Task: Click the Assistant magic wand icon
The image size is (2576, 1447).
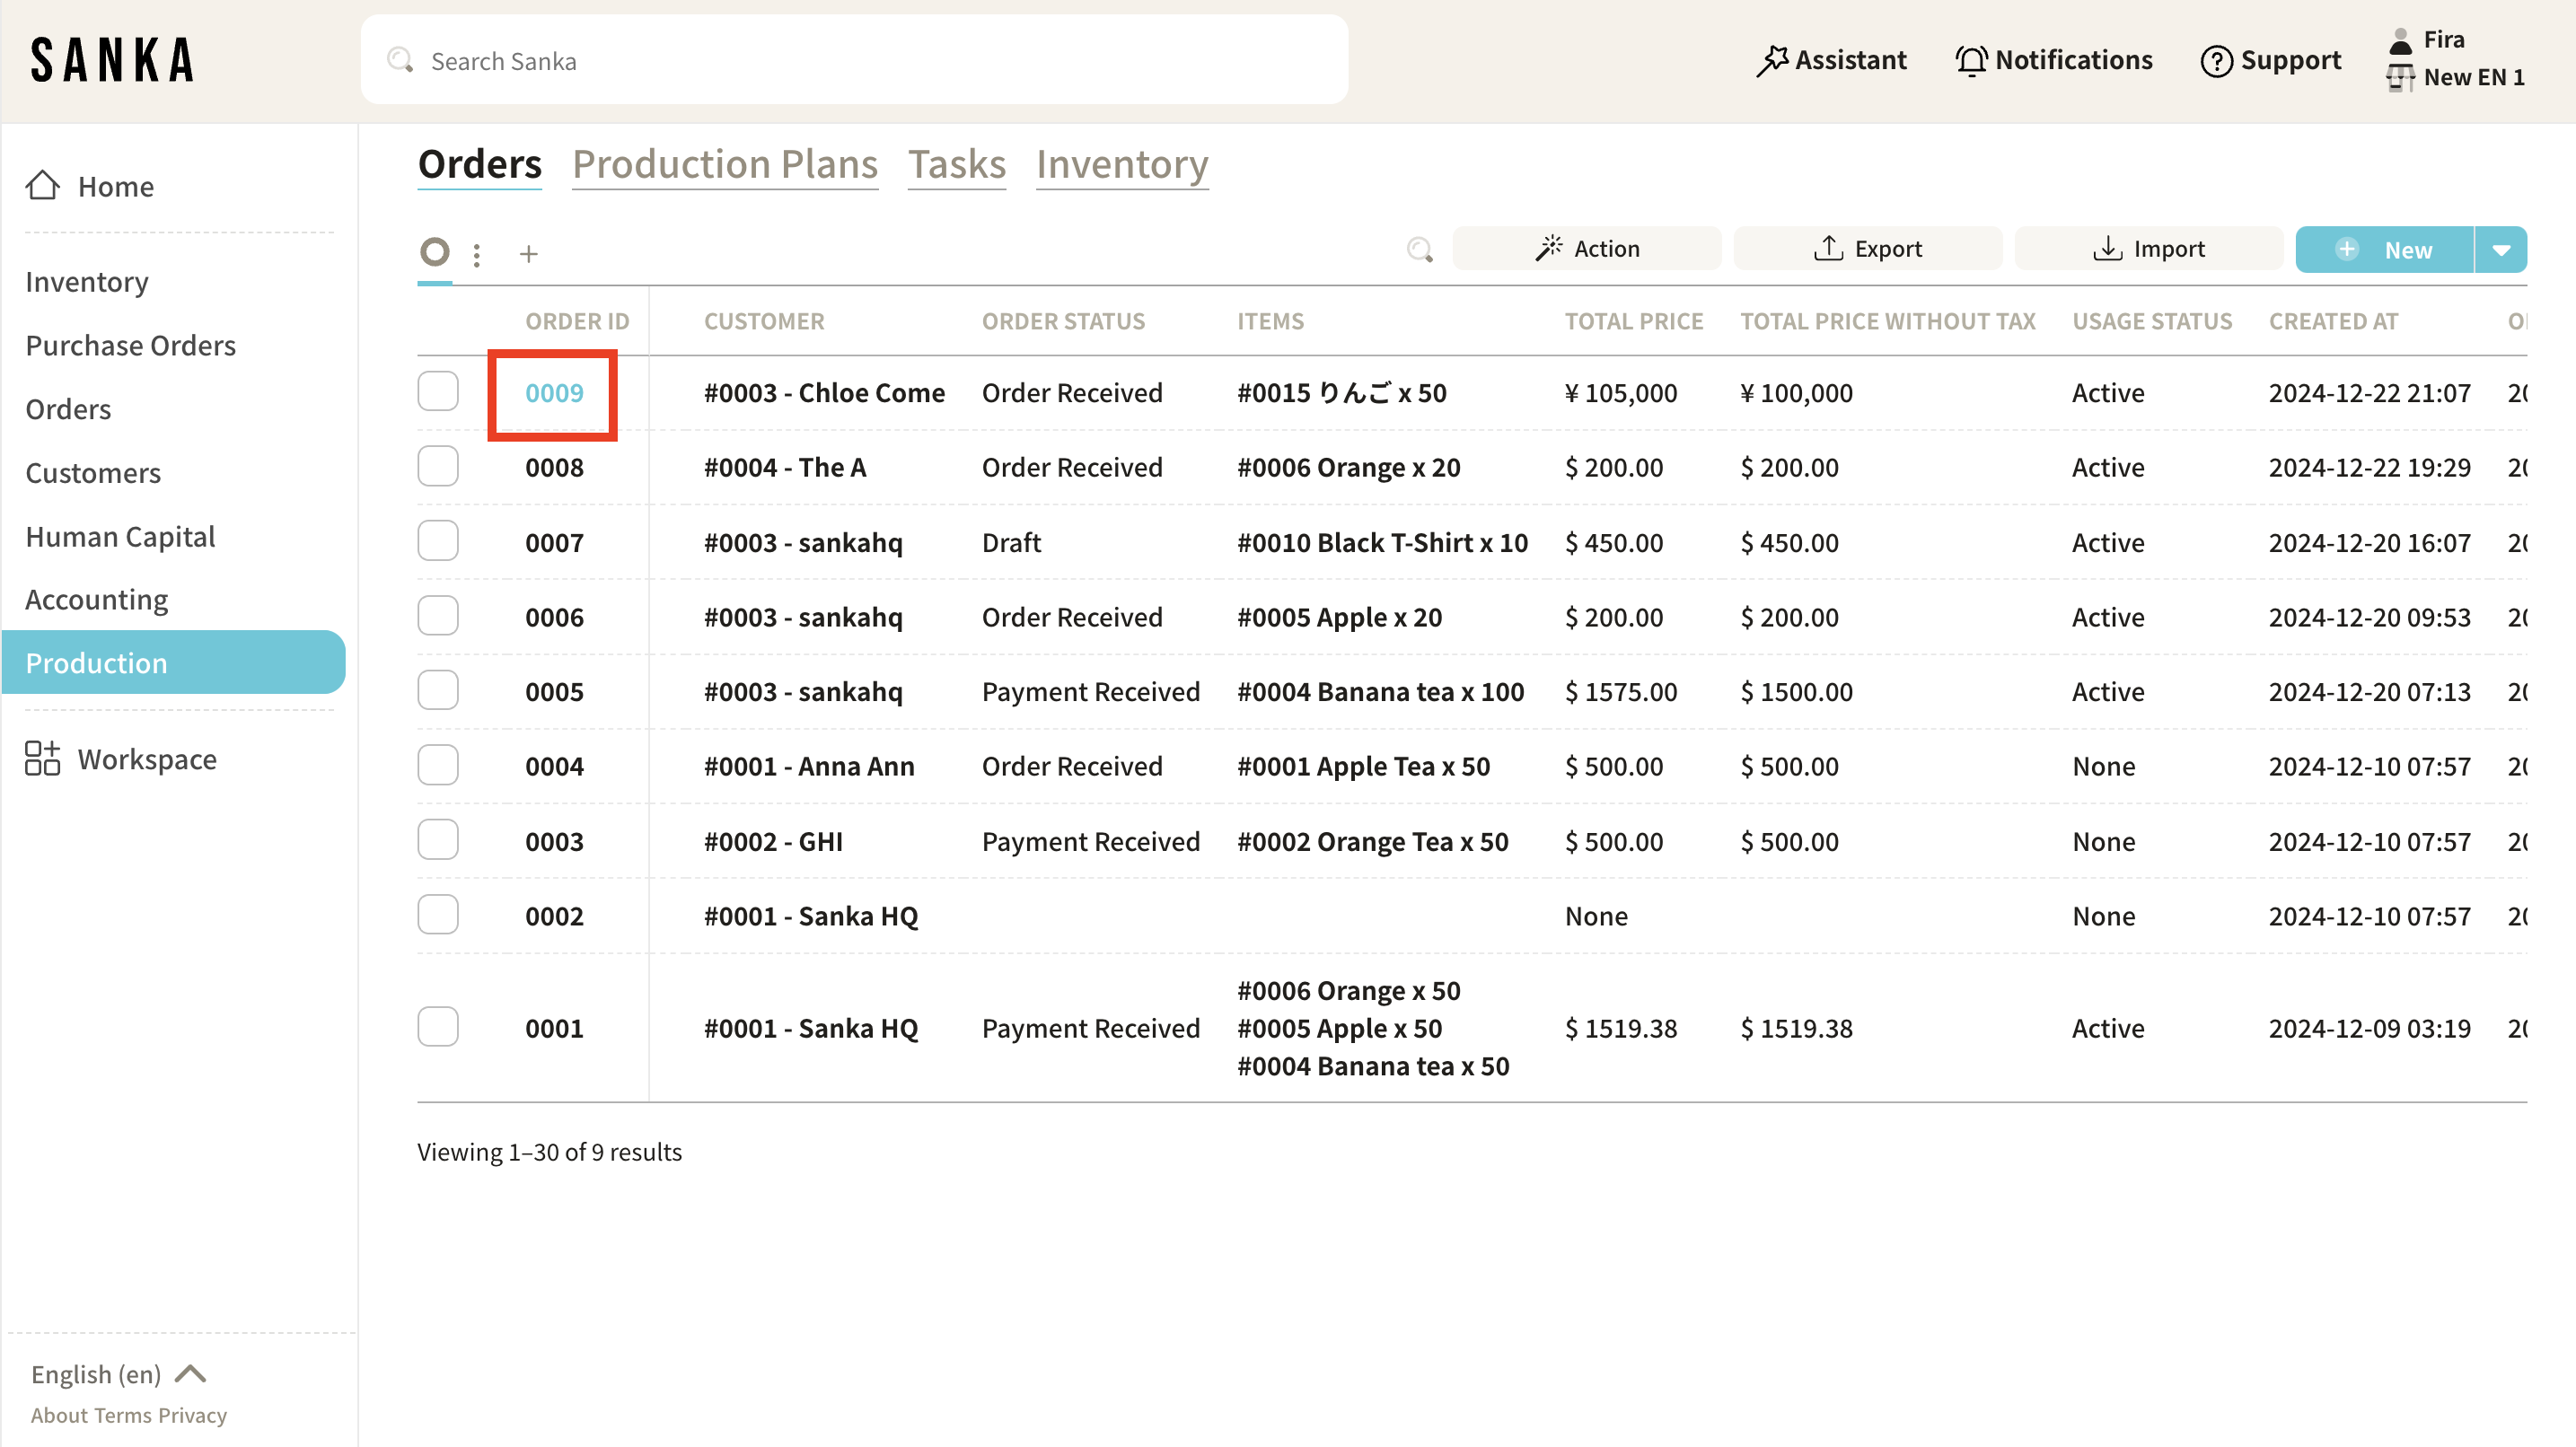Action: pyautogui.click(x=1772, y=61)
